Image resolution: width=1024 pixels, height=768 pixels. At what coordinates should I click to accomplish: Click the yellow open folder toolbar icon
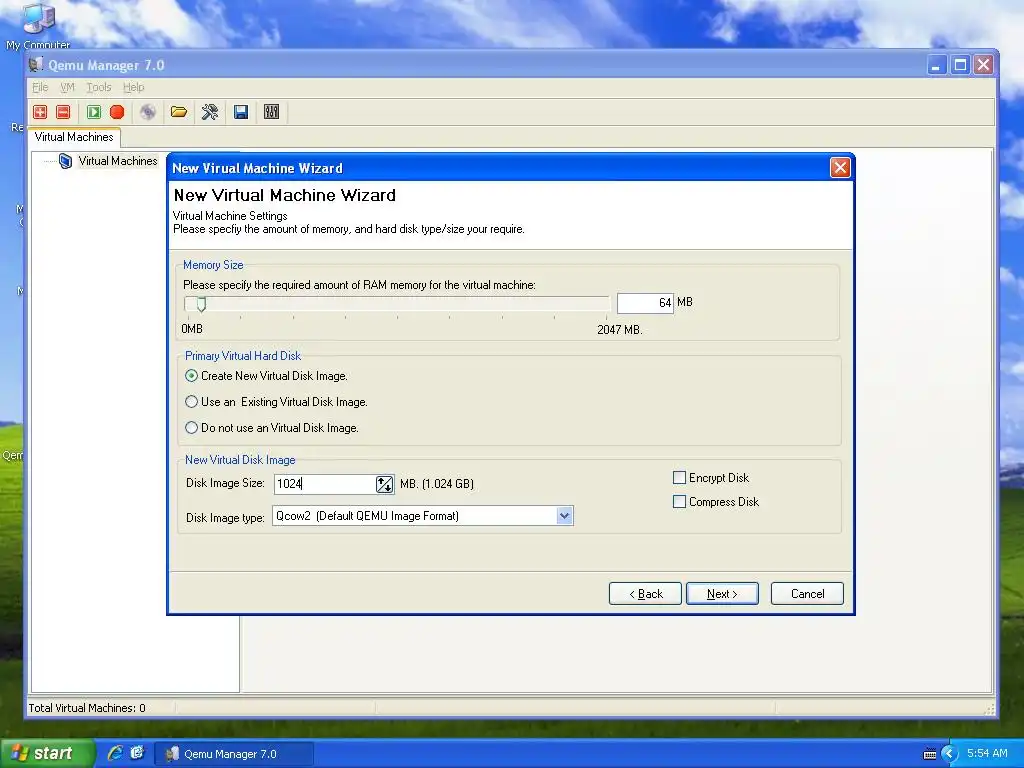click(x=179, y=112)
